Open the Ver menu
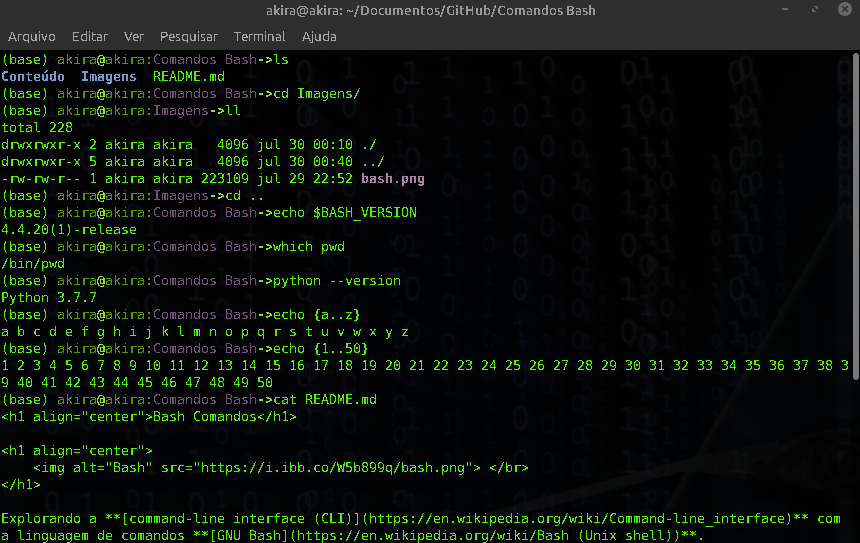The width and height of the screenshot is (860, 543). [134, 37]
